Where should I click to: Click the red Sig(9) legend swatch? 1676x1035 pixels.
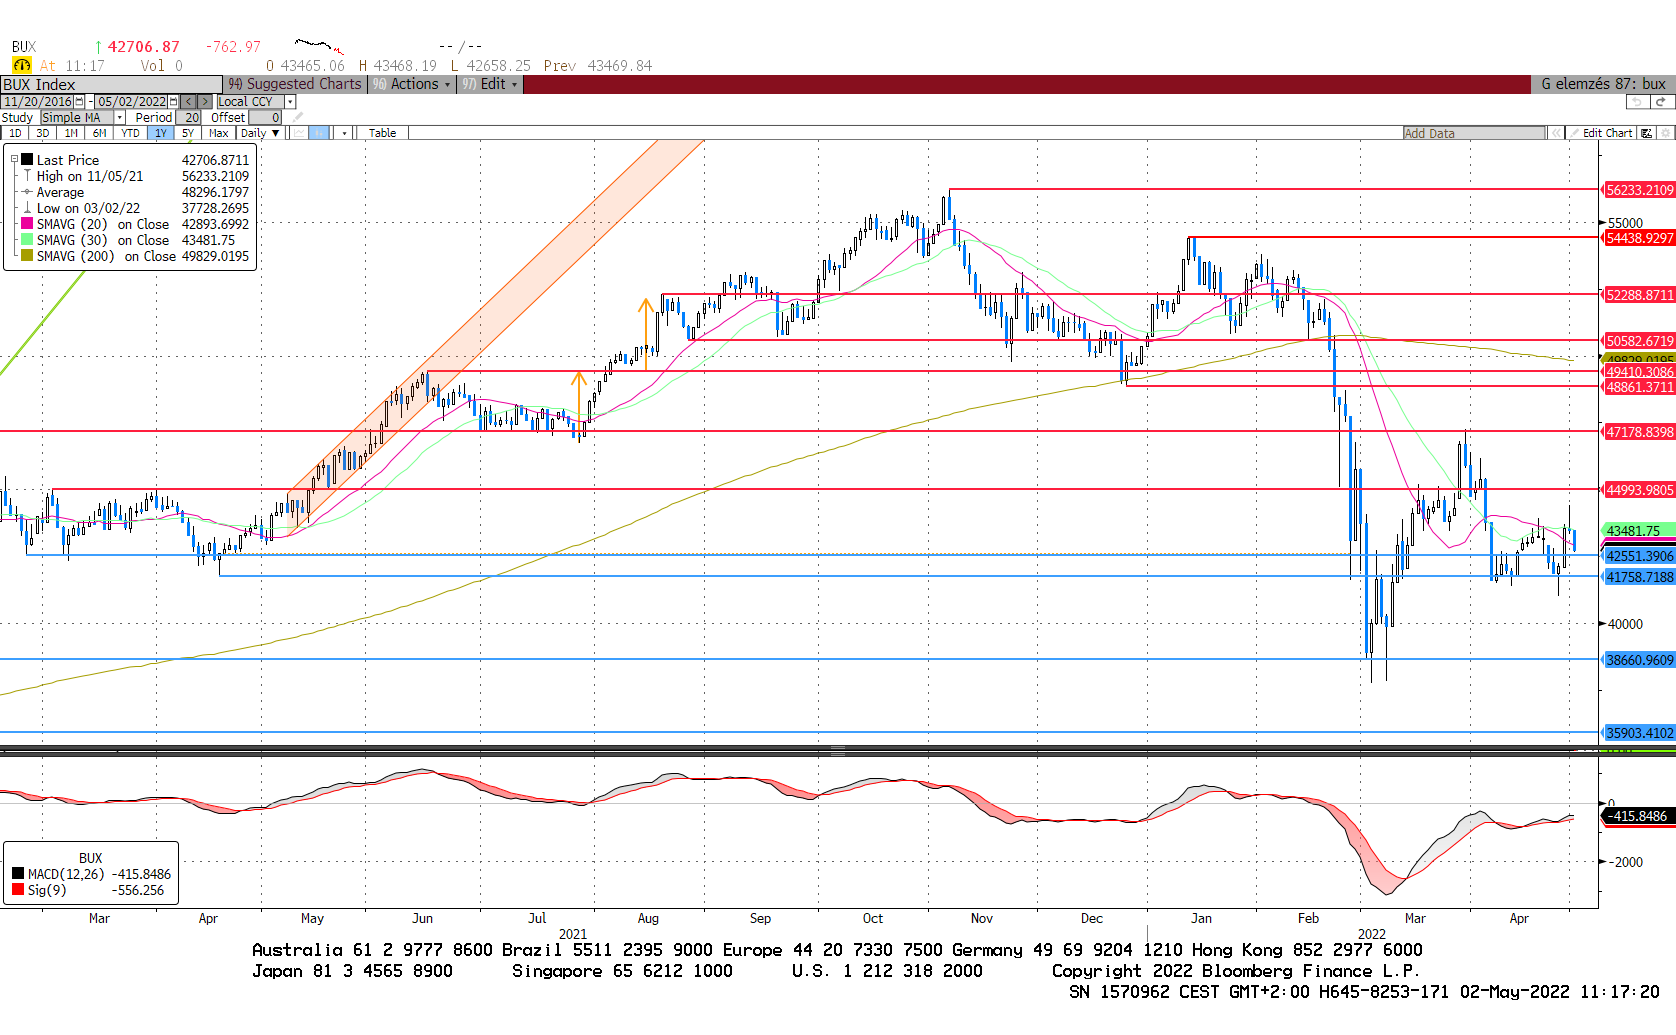click(18, 890)
